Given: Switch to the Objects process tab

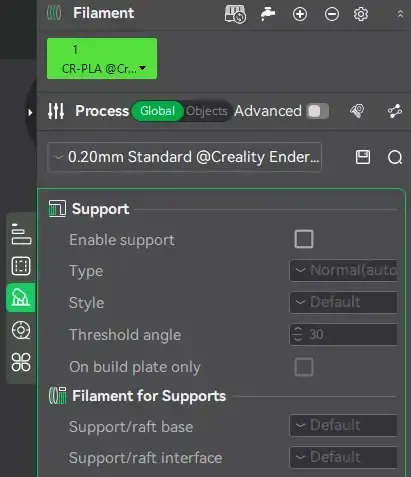Looking at the screenshot, I should click(x=207, y=111).
